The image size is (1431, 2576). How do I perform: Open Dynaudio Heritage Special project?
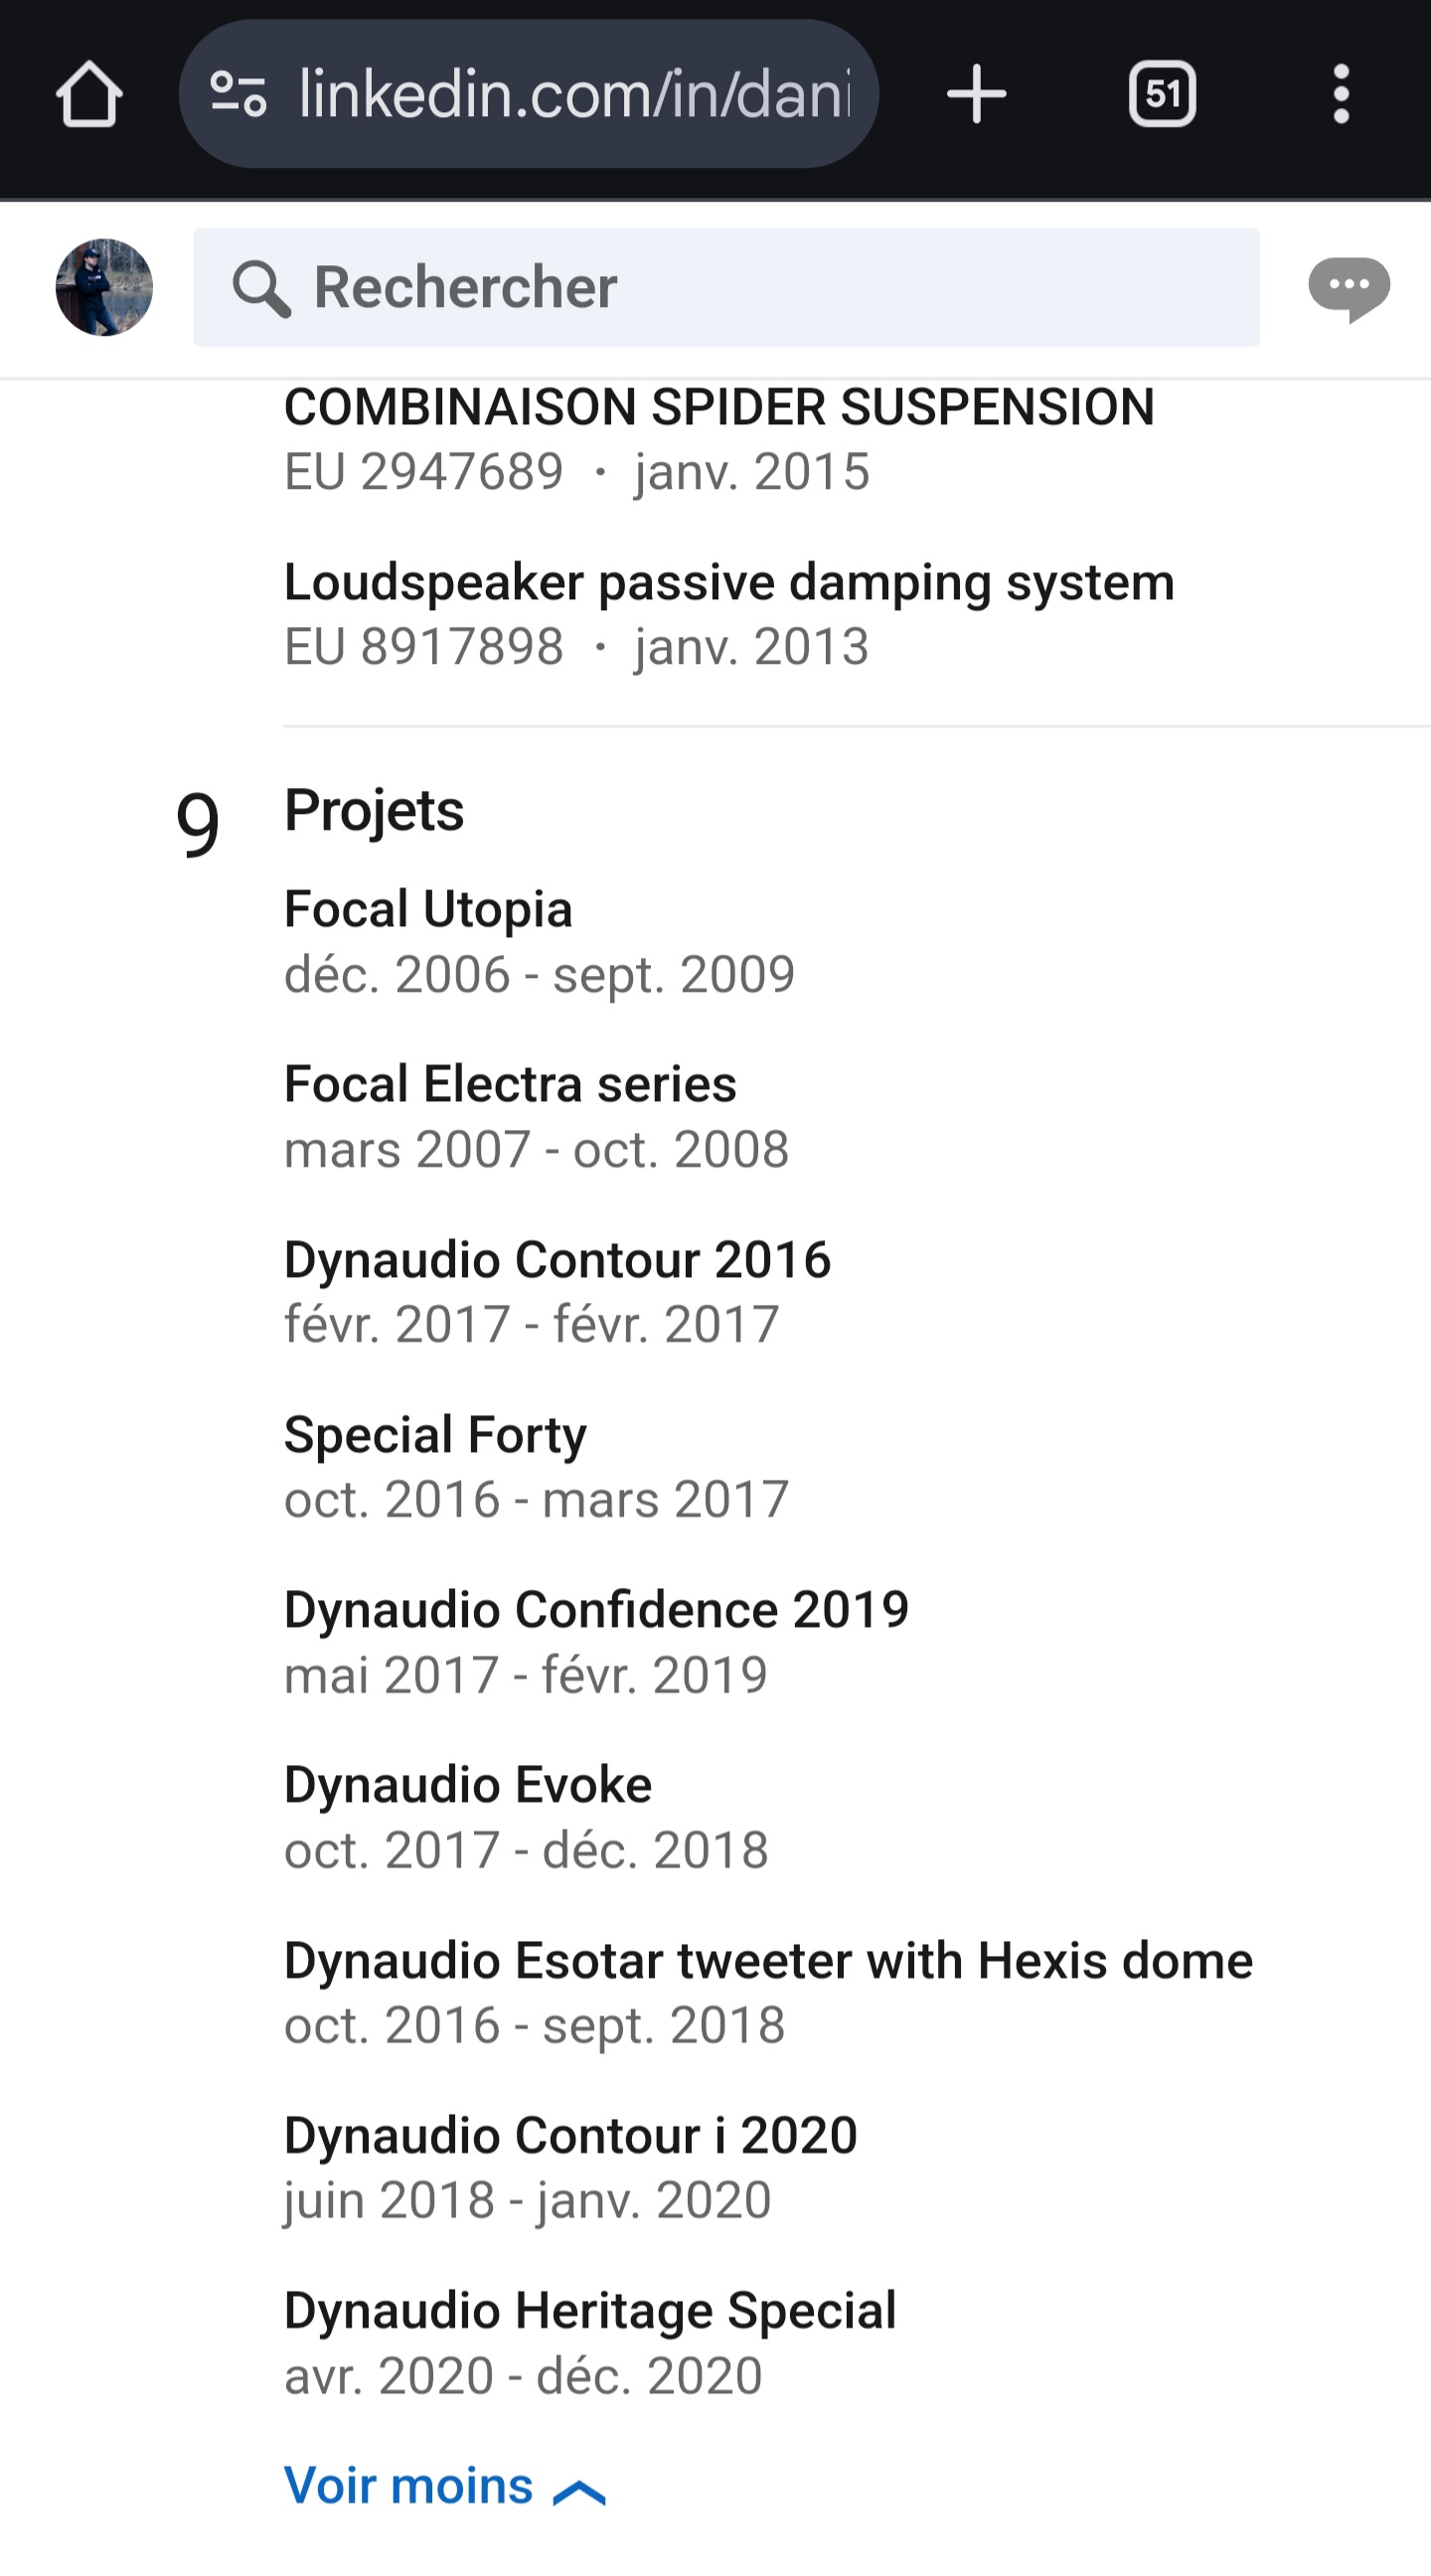coord(590,2311)
